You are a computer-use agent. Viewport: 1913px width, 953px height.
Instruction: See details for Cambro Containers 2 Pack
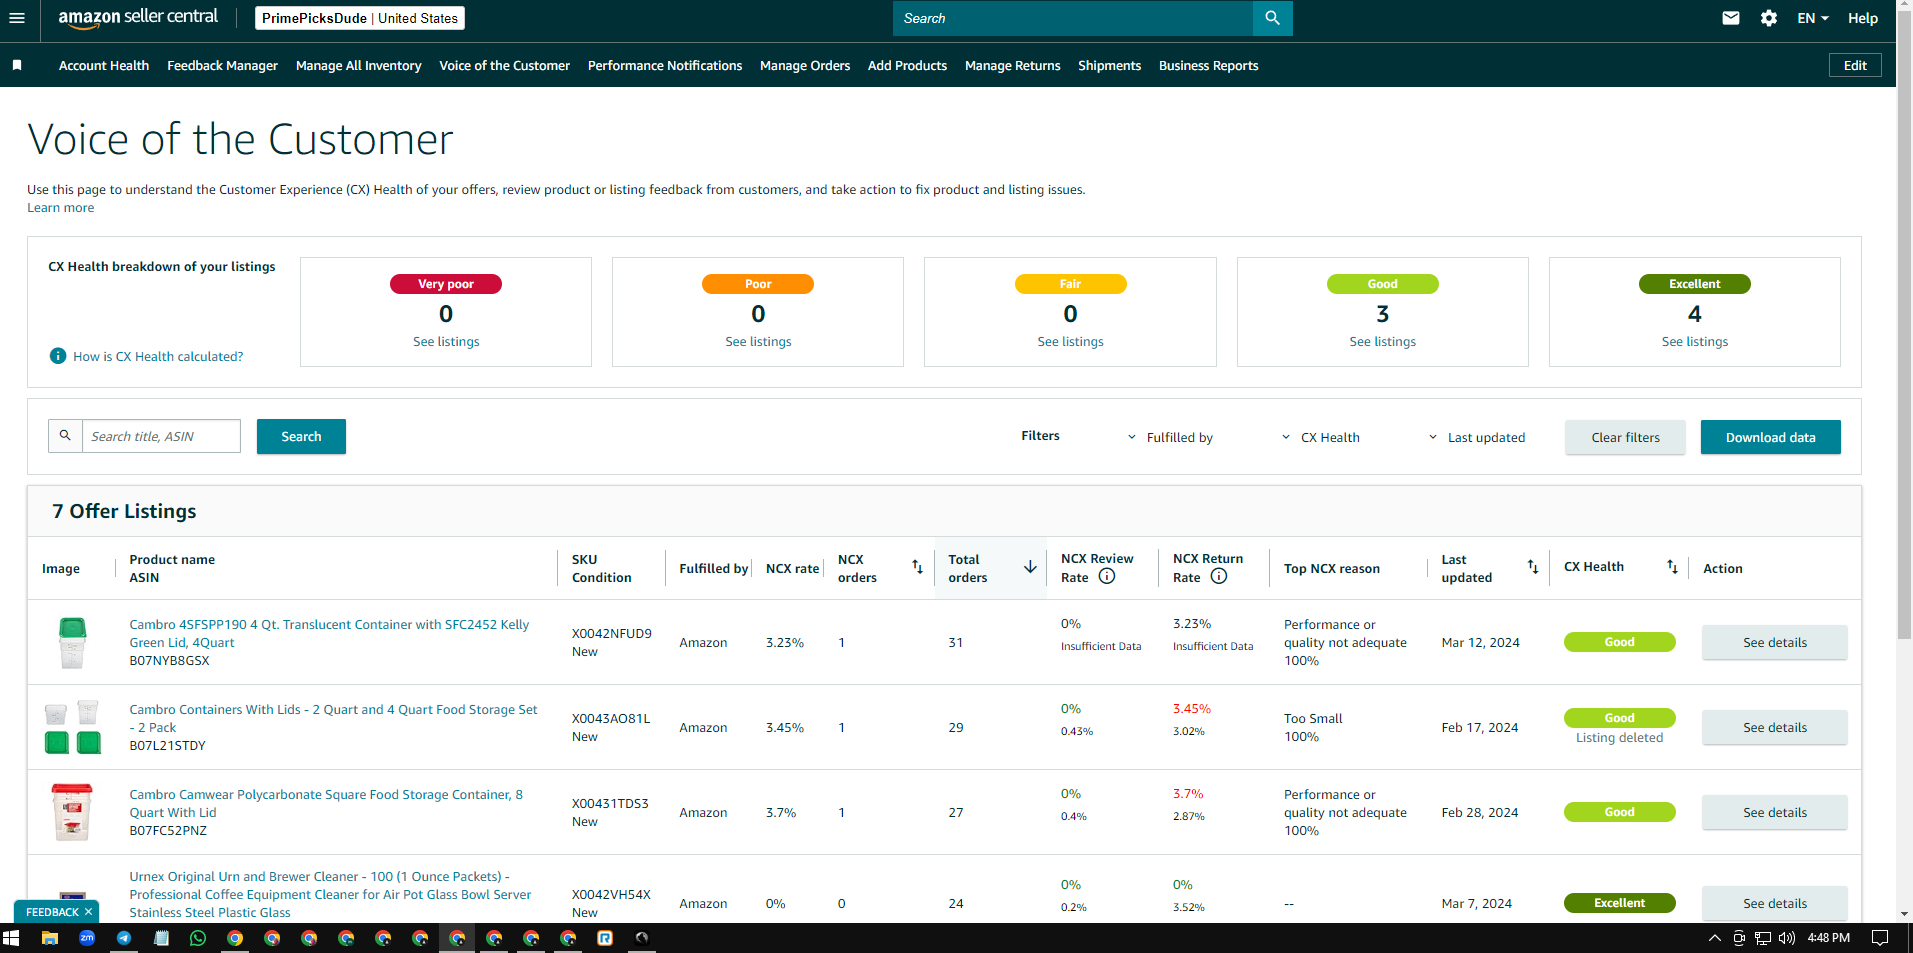point(1774,727)
